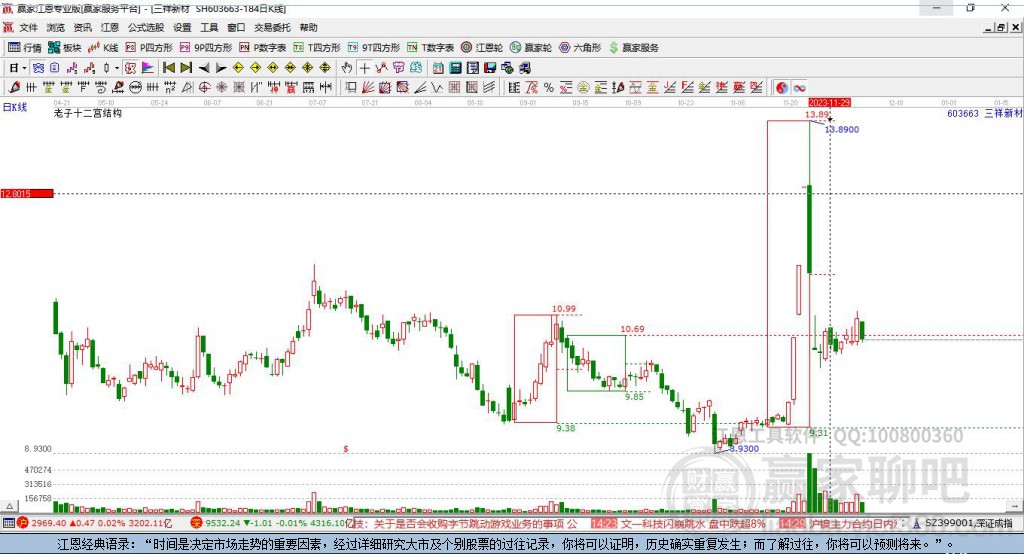Open the P数字表 number table

point(263,48)
